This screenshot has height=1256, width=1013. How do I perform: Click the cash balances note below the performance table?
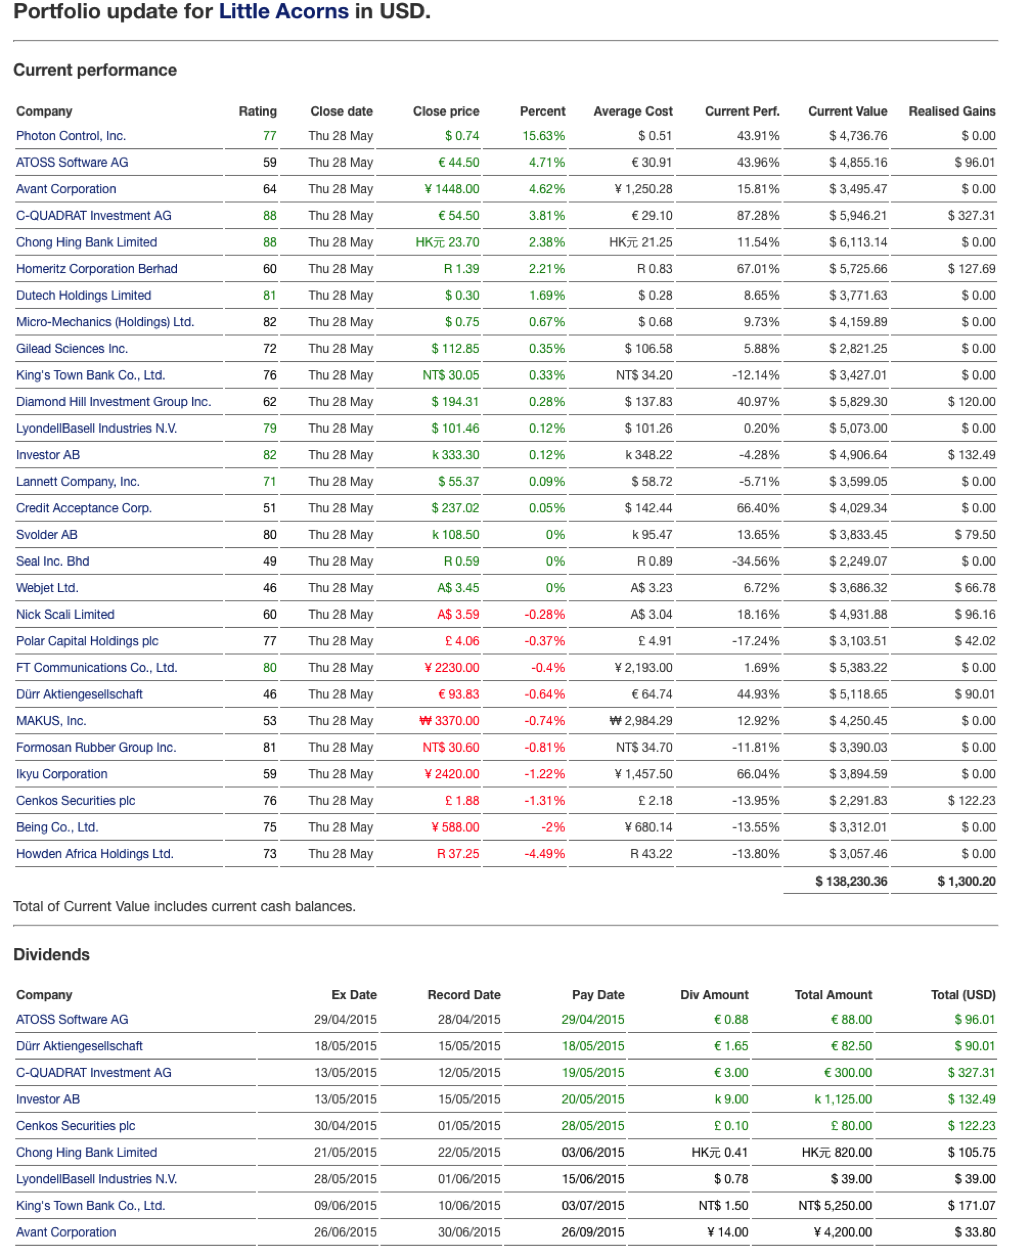pyautogui.click(x=184, y=907)
